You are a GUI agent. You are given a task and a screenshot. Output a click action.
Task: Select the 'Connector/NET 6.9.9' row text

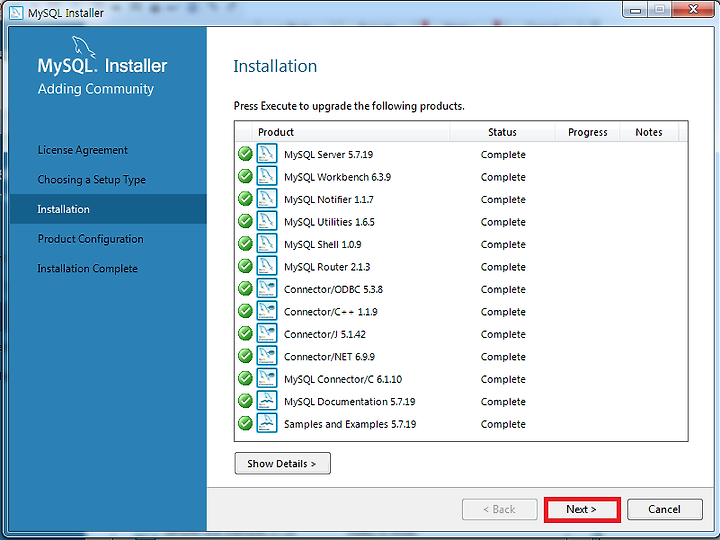coord(329,357)
